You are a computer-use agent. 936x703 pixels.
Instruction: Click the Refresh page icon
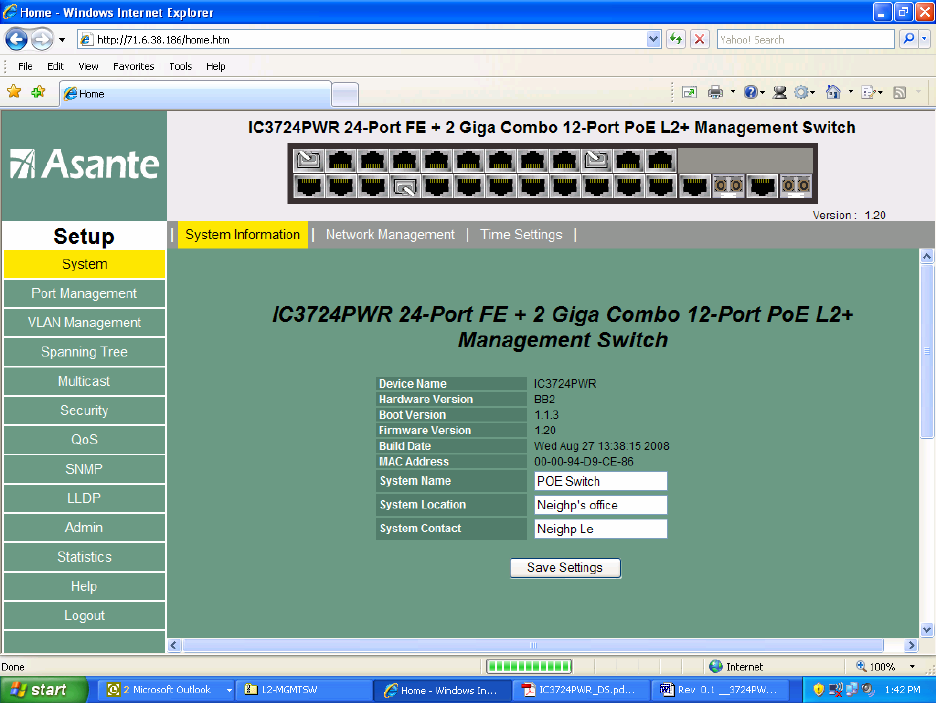click(x=676, y=40)
